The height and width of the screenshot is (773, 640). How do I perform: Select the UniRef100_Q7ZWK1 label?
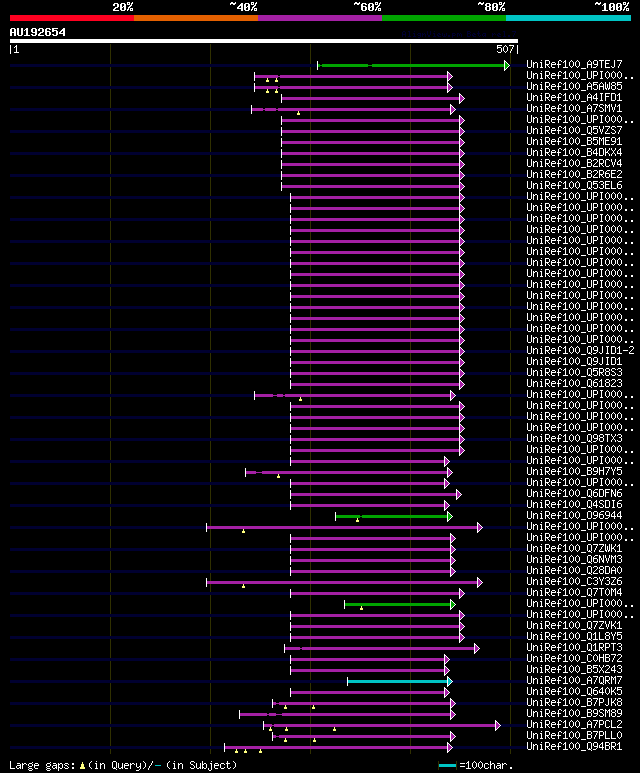click(574, 549)
